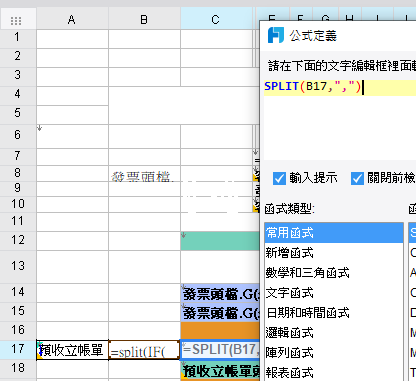Select row 17 header
This screenshot has height=381, width=416.
(18, 350)
